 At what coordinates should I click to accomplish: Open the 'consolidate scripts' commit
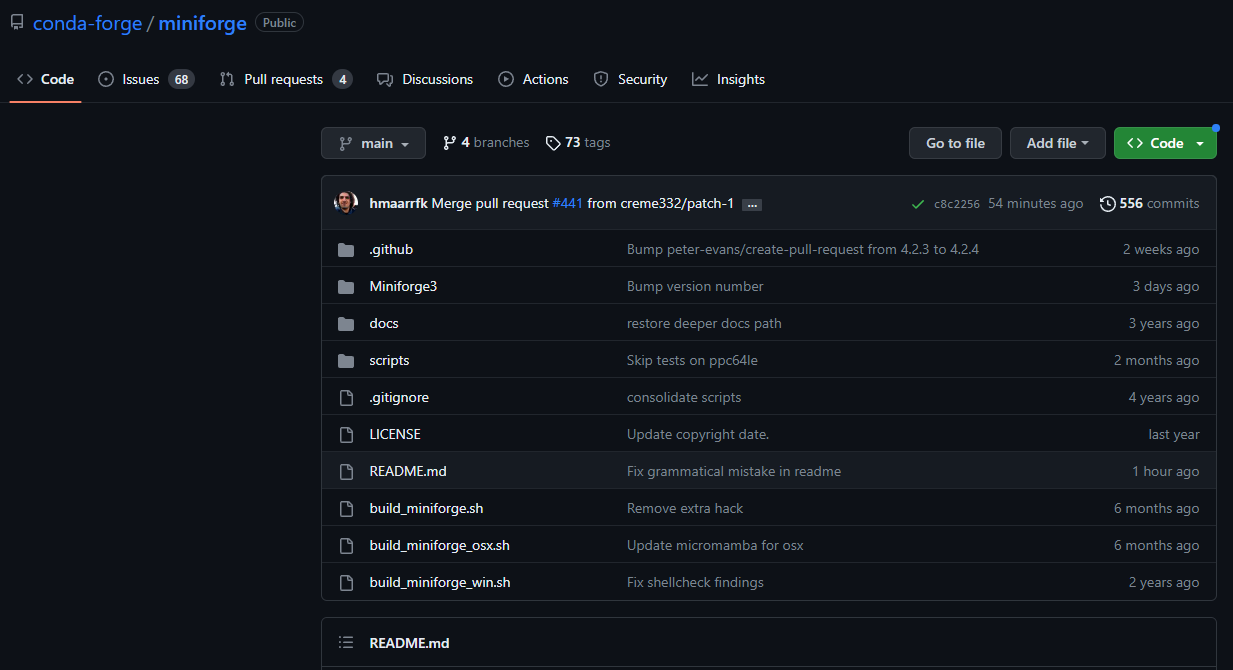pyautogui.click(x=684, y=397)
